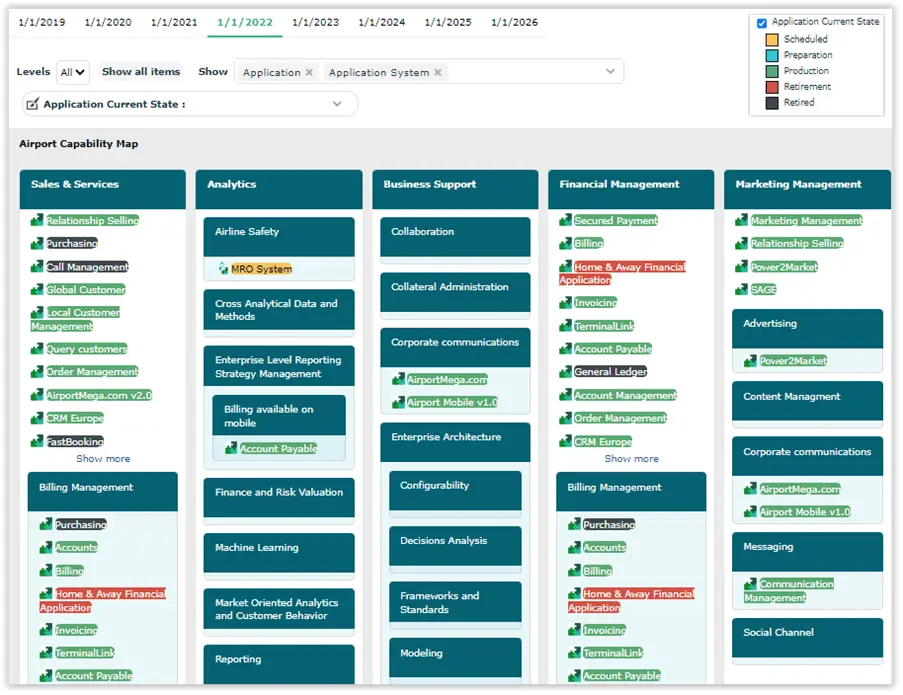The height and width of the screenshot is (695, 903).
Task: Click Show more under Sales & Services
Action: (x=103, y=458)
